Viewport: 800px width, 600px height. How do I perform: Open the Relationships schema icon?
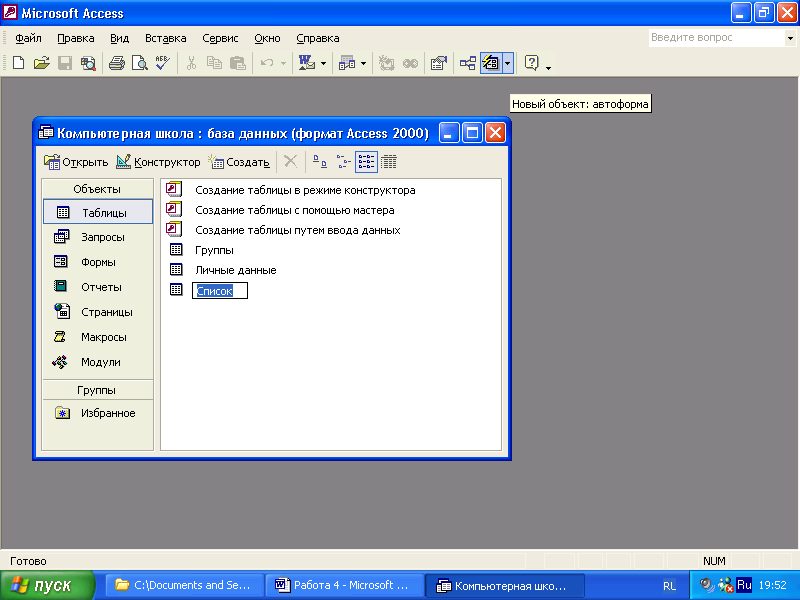(x=467, y=63)
